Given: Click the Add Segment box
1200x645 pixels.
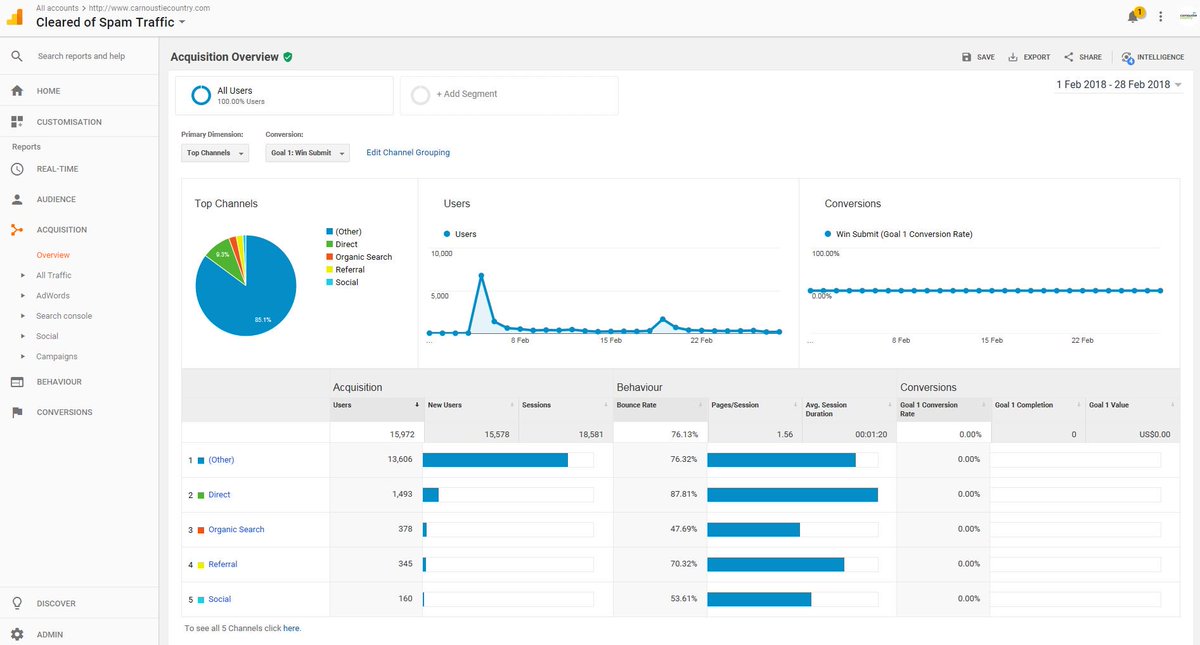Looking at the screenshot, I should pyautogui.click(x=509, y=94).
